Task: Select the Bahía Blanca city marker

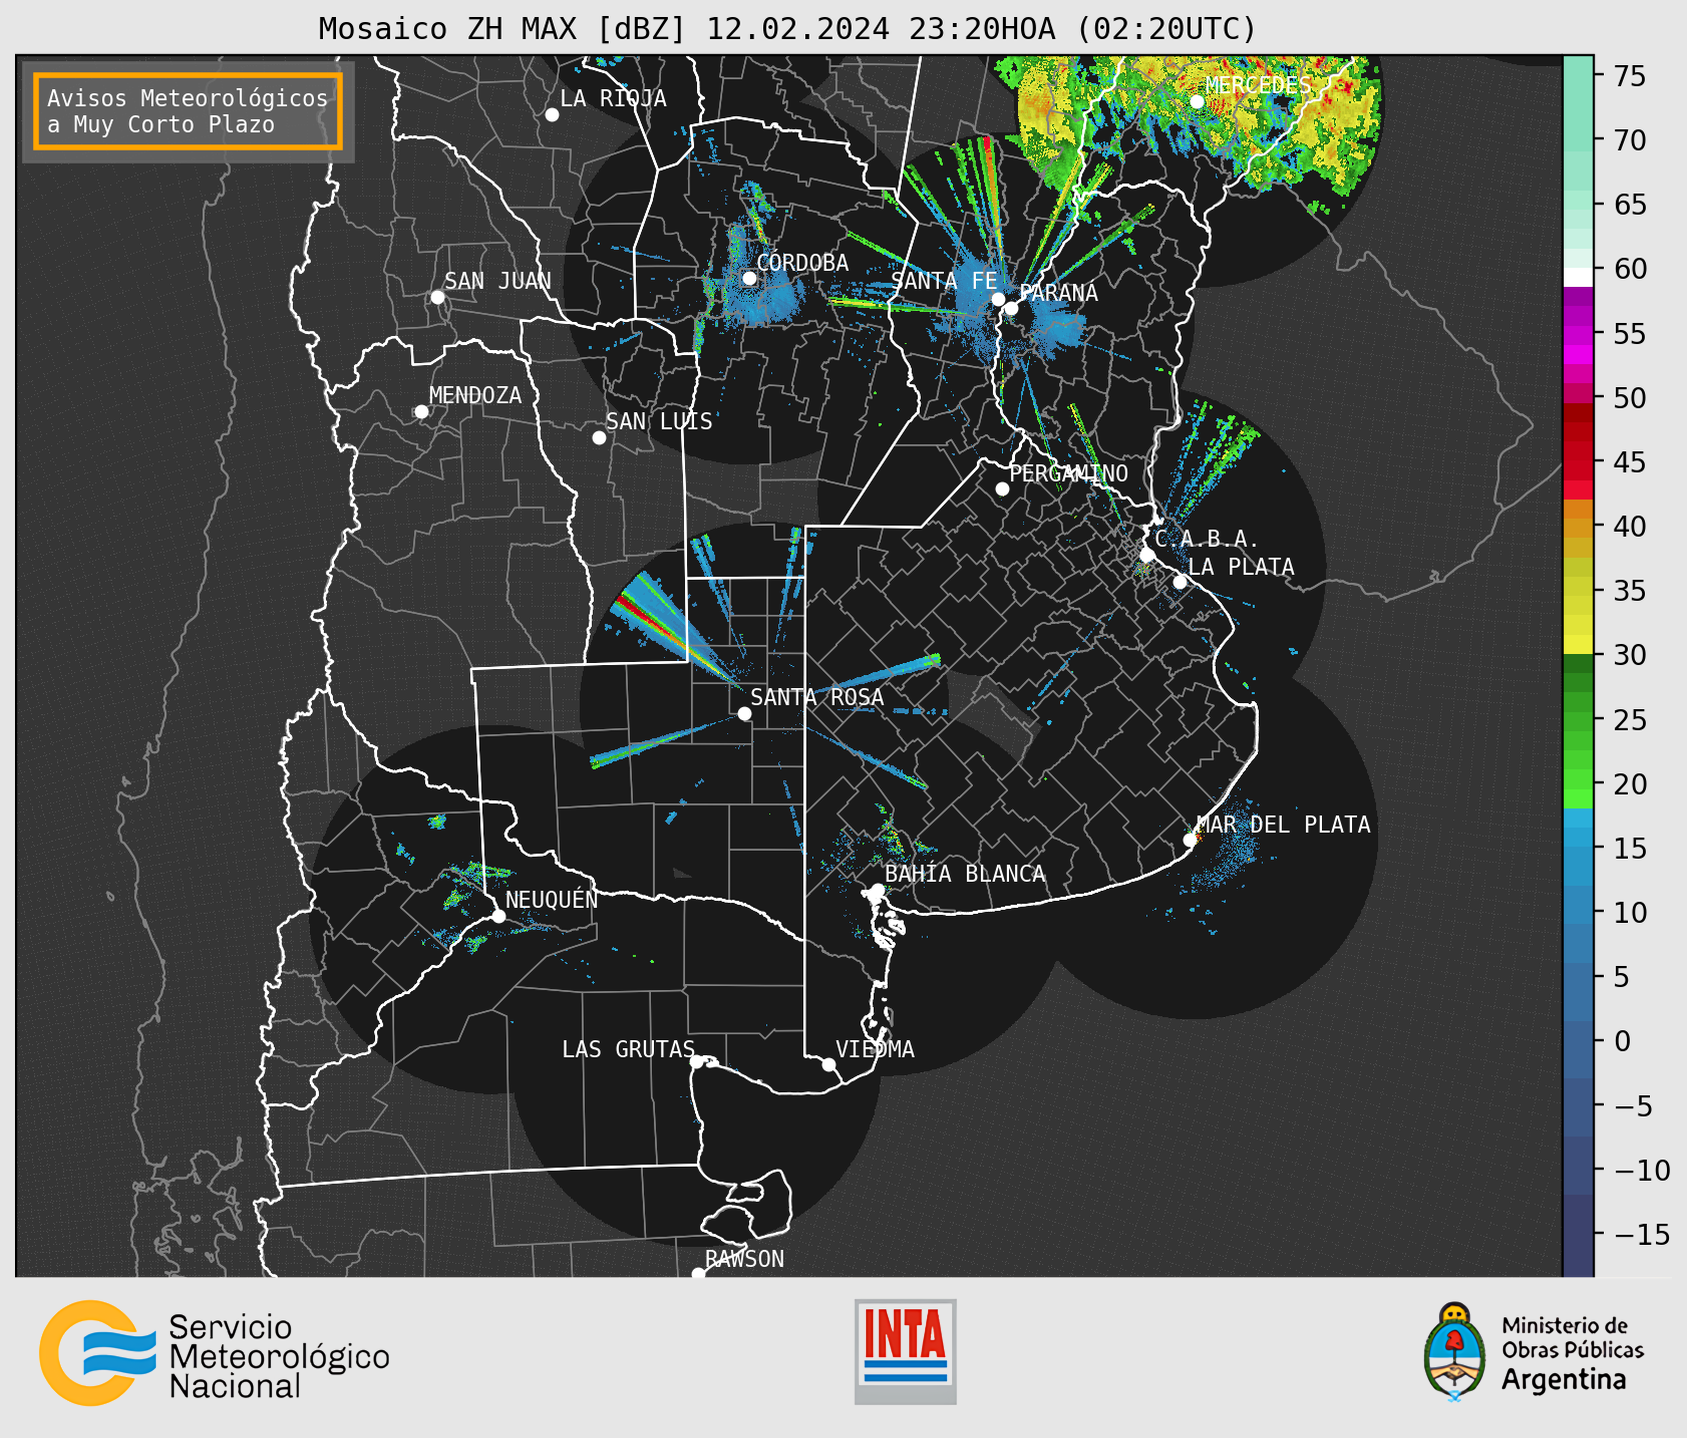Action: point(877,890)
